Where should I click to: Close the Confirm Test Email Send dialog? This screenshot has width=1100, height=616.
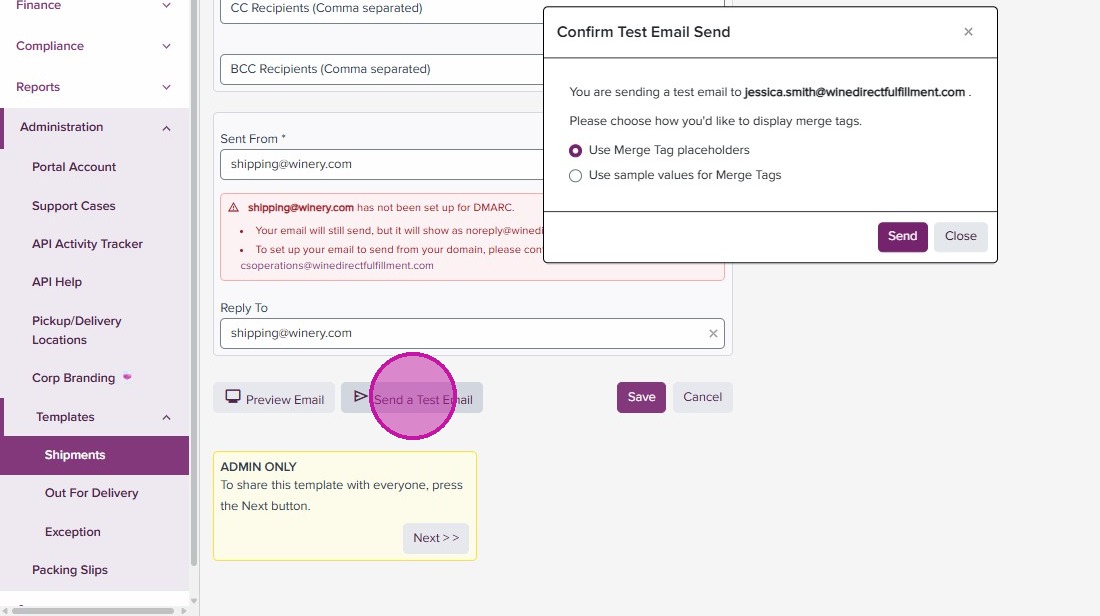[x=968, y=32]
